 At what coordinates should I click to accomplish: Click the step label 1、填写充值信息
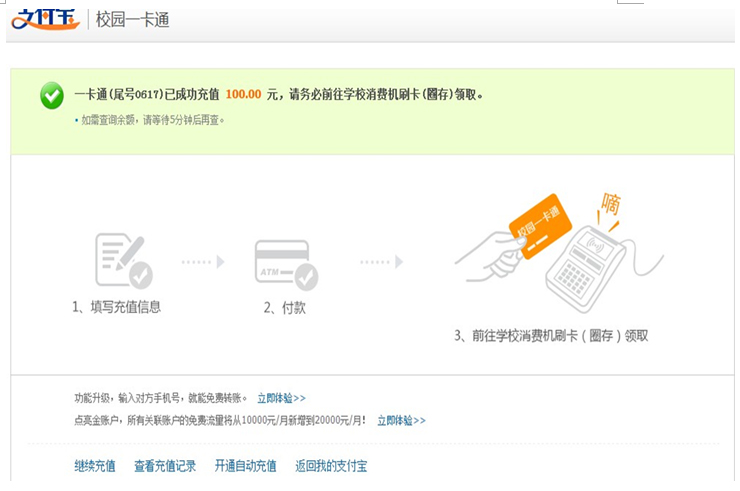coord(117,307)
